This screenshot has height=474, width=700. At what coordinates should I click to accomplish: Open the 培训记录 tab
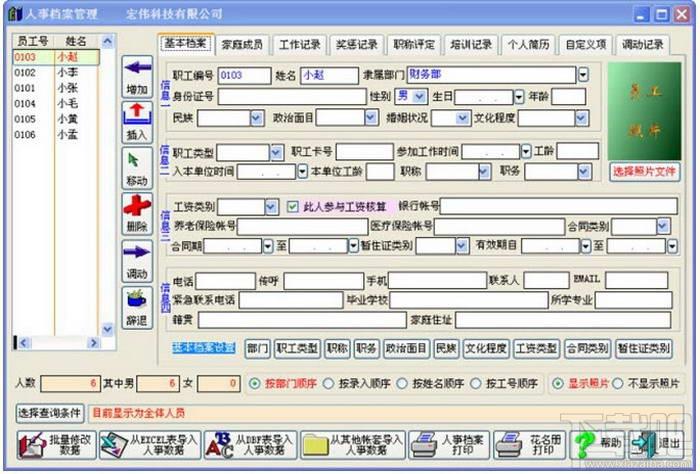coord(471,45)
